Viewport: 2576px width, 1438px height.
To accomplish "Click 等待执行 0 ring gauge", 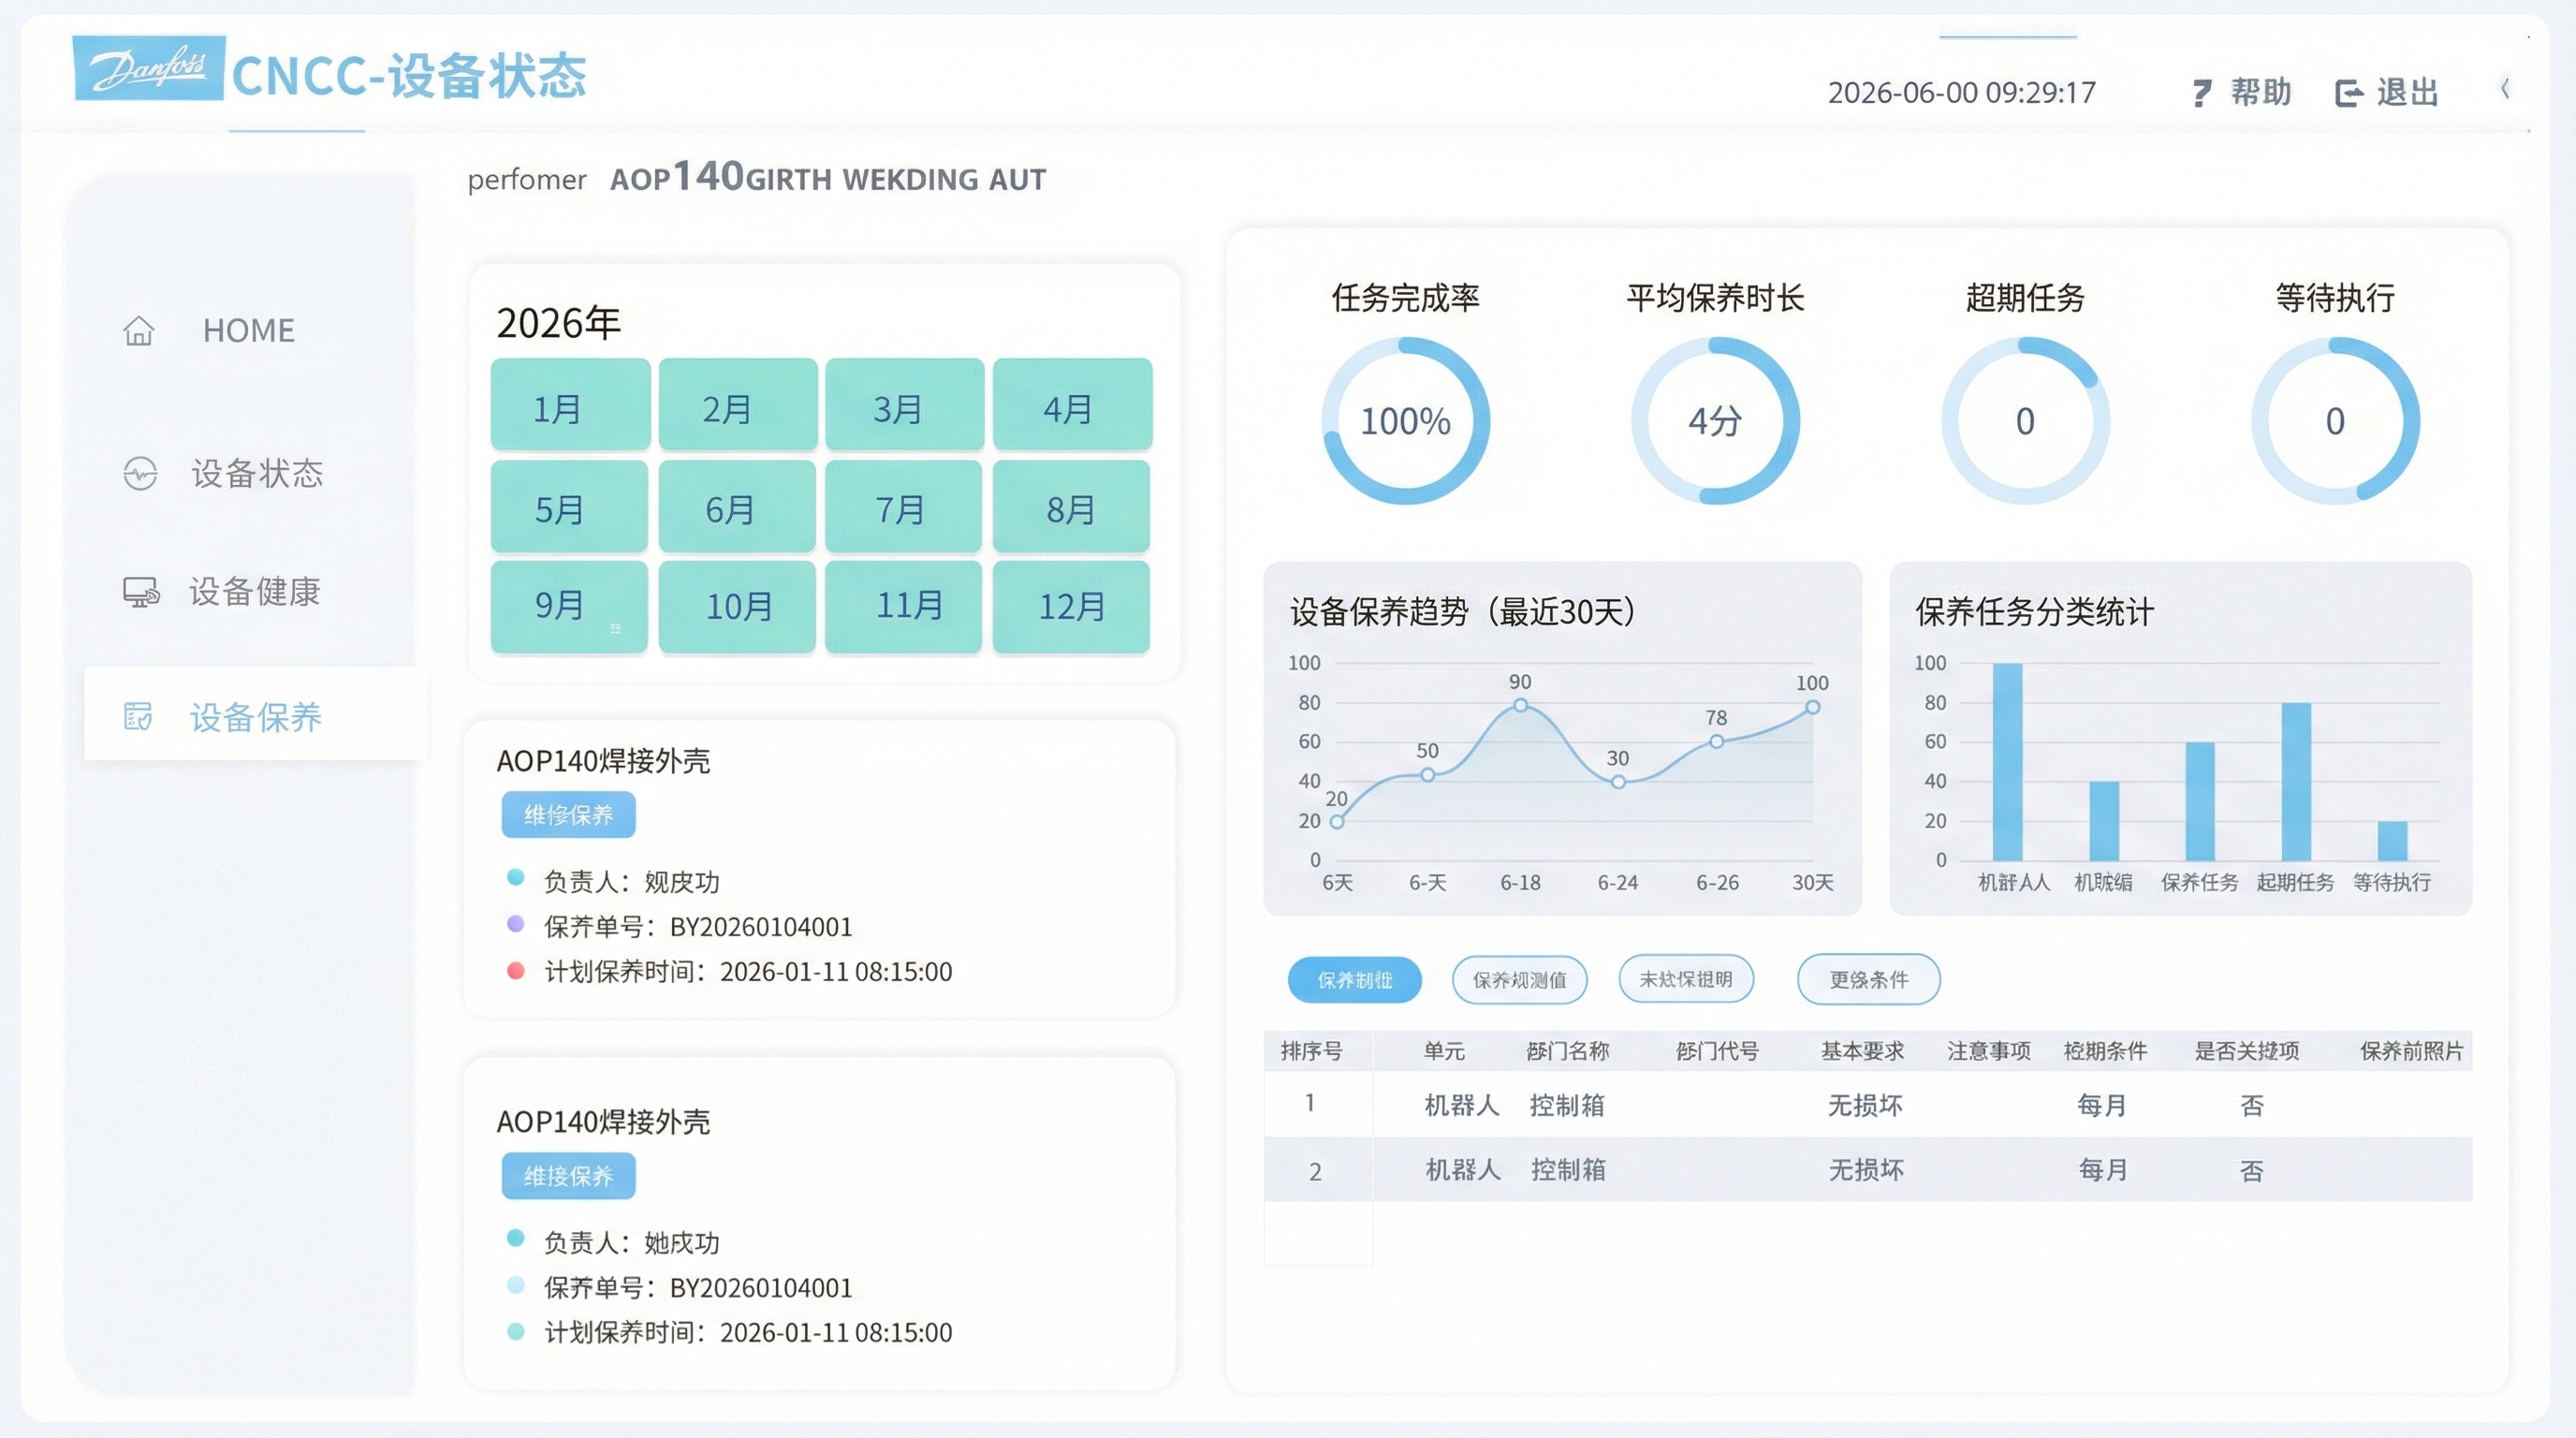I will tap(2336, 421).
